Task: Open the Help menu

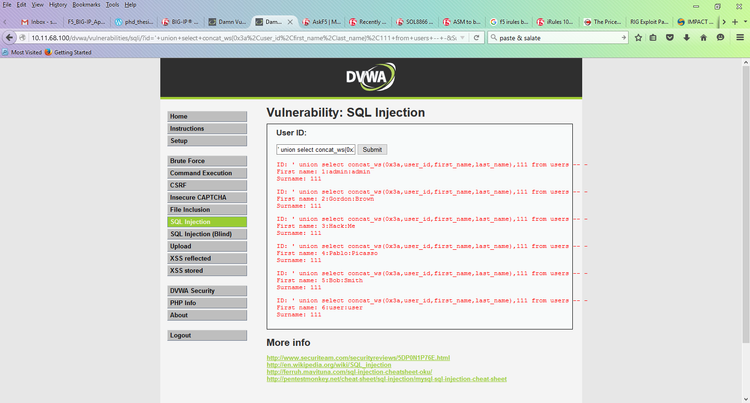Action: 130,5
